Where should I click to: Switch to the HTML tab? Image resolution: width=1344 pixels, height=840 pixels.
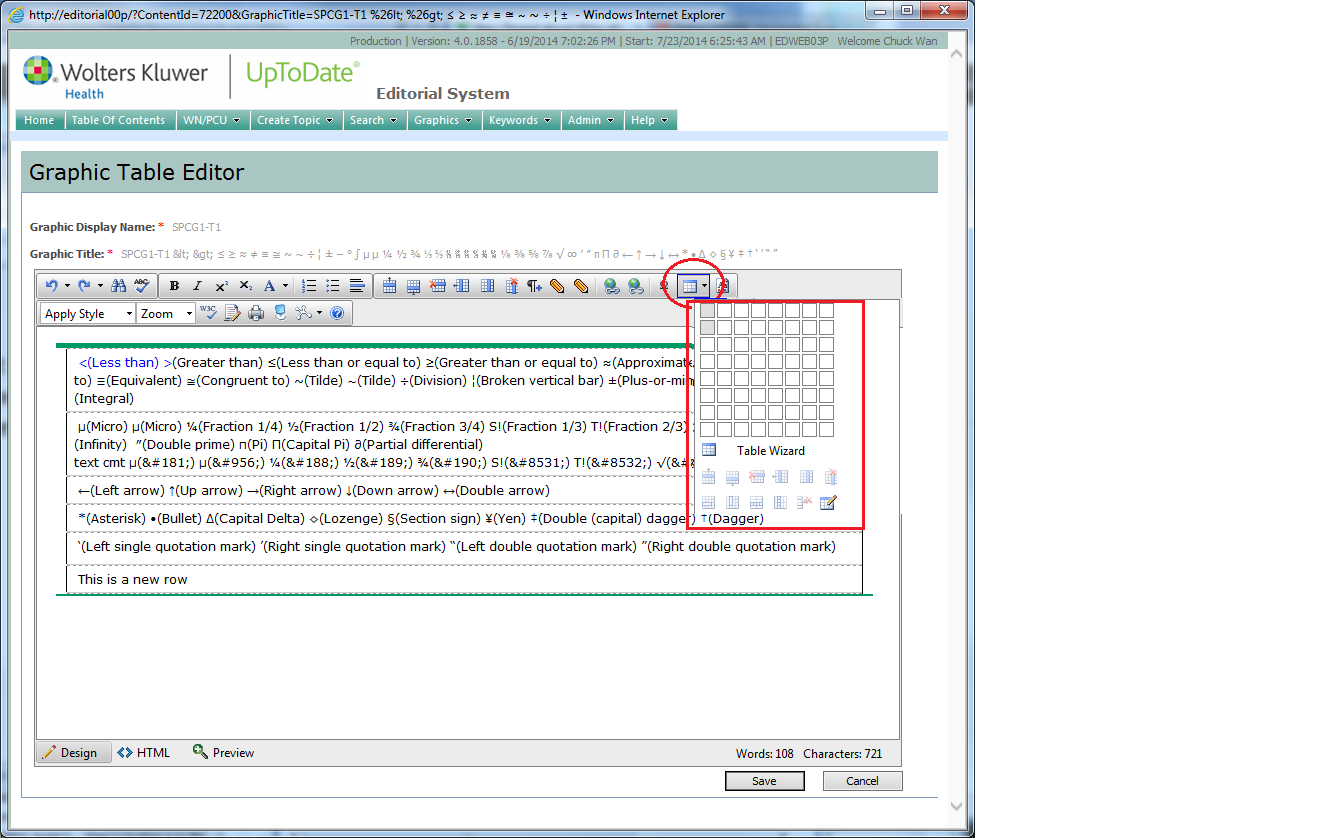pyautogui.click(x=144, y=753)
